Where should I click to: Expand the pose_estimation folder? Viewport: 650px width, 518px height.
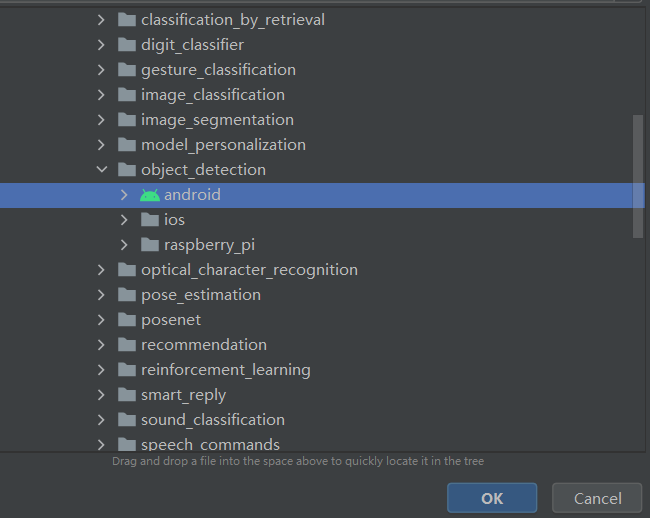[x=101, y=295]
